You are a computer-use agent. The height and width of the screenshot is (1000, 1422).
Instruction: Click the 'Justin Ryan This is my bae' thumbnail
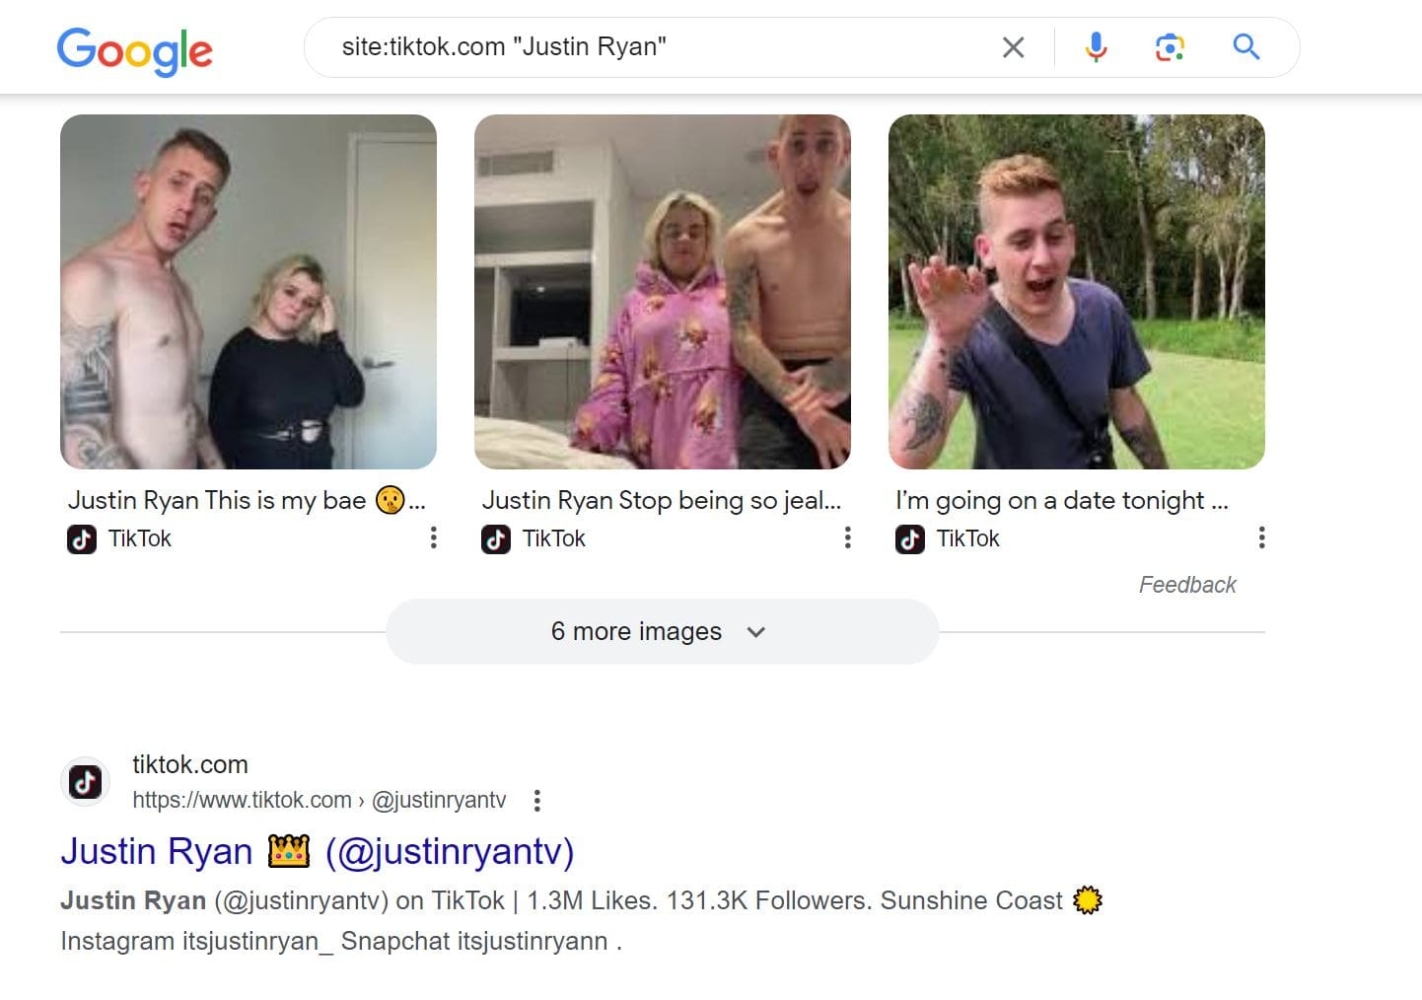point(248,291)
